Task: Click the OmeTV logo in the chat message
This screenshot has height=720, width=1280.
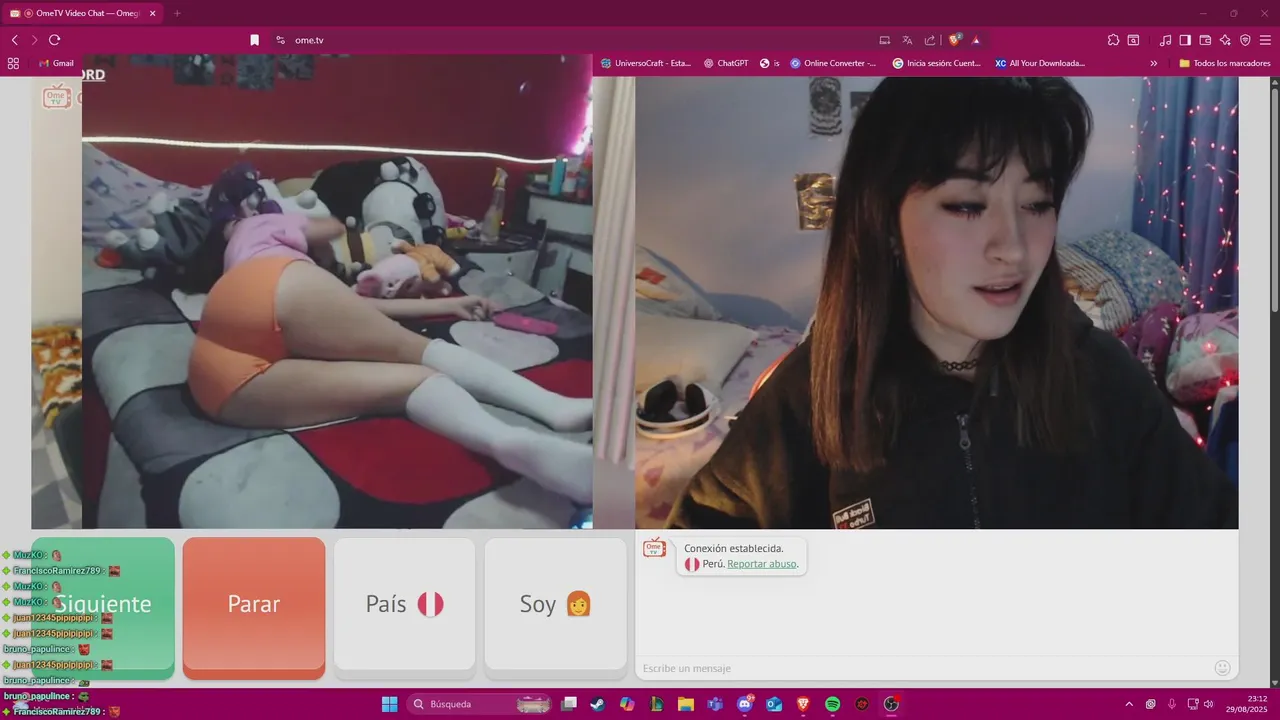Action: tap(654, 547)
